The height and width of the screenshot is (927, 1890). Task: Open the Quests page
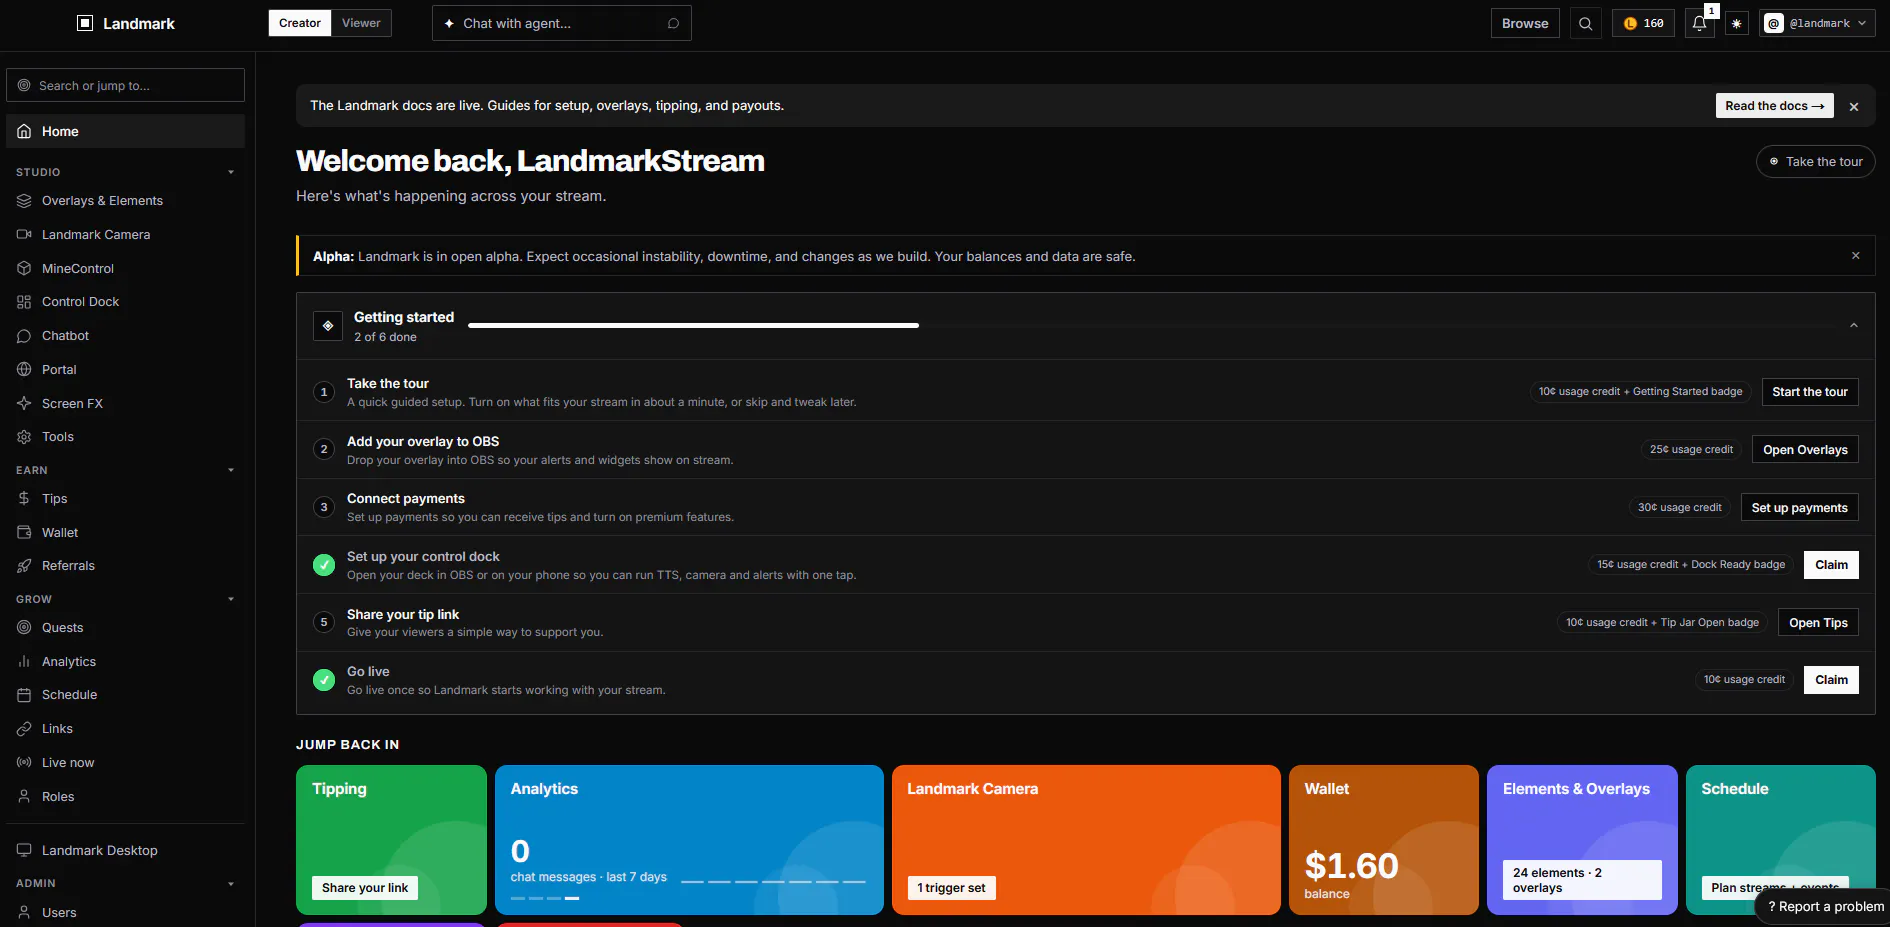125,627
